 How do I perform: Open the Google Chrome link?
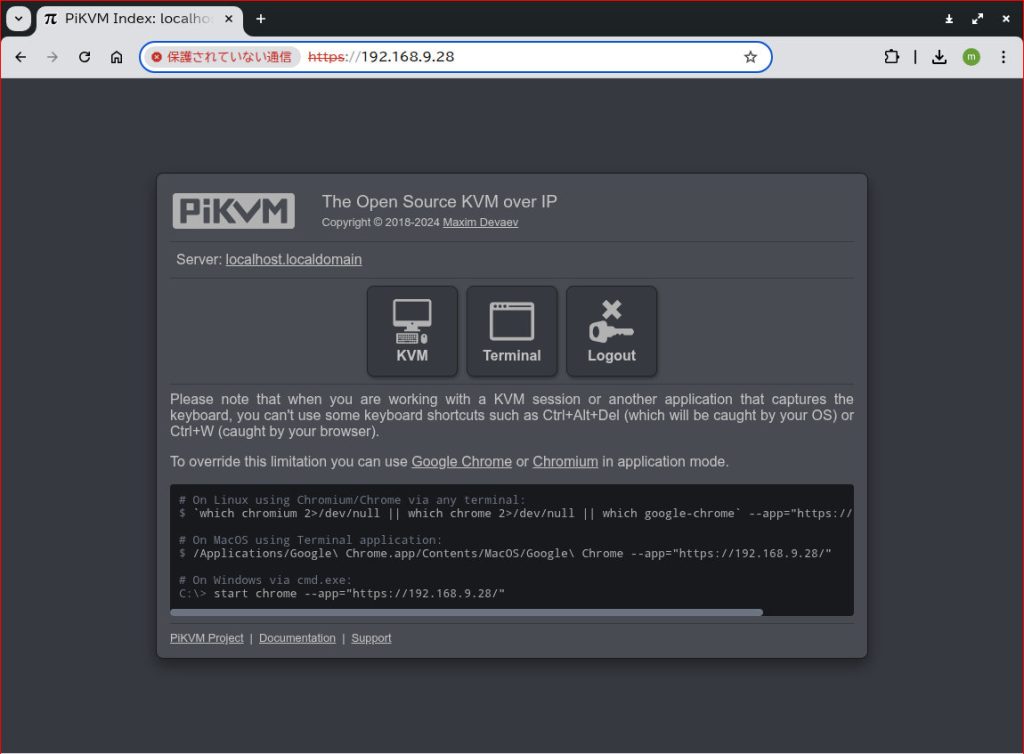coord(461,462)
